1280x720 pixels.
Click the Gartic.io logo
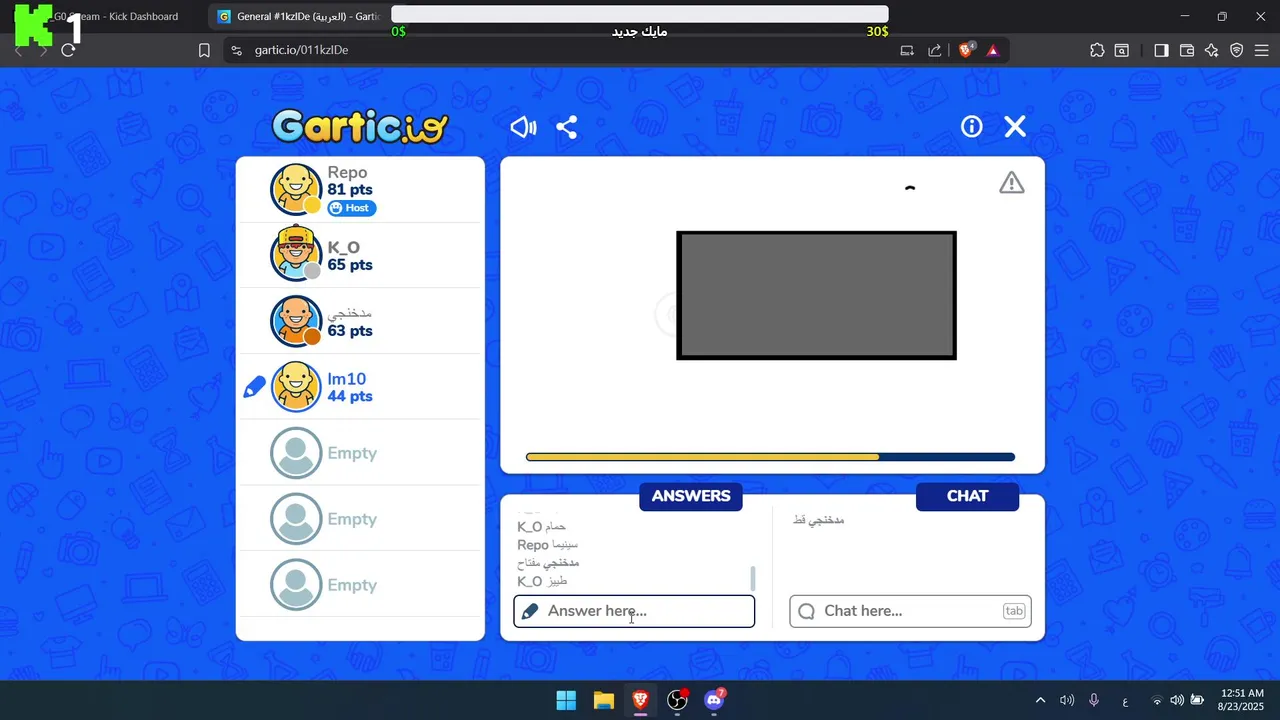coord(360,127)
